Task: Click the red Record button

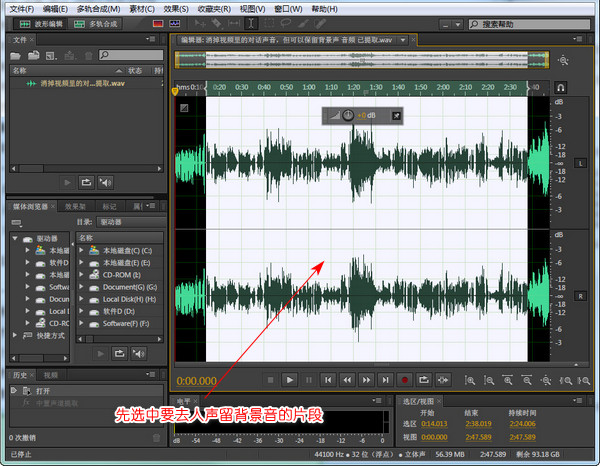Action: pos(404,380)
